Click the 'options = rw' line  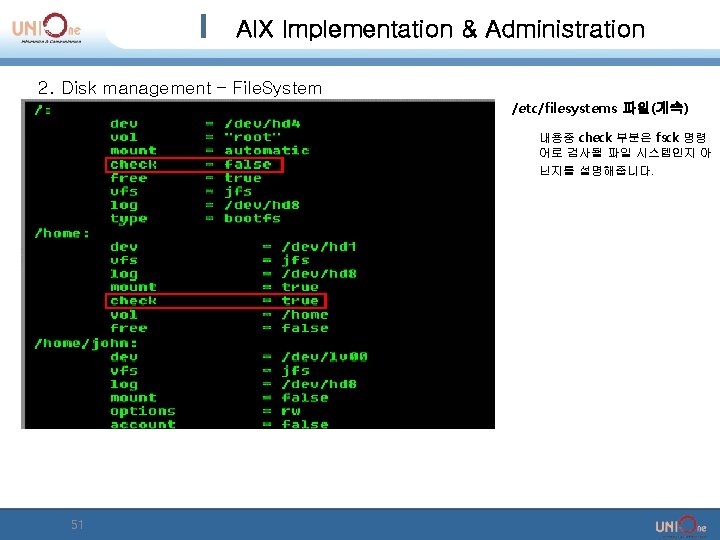(205, 411)
